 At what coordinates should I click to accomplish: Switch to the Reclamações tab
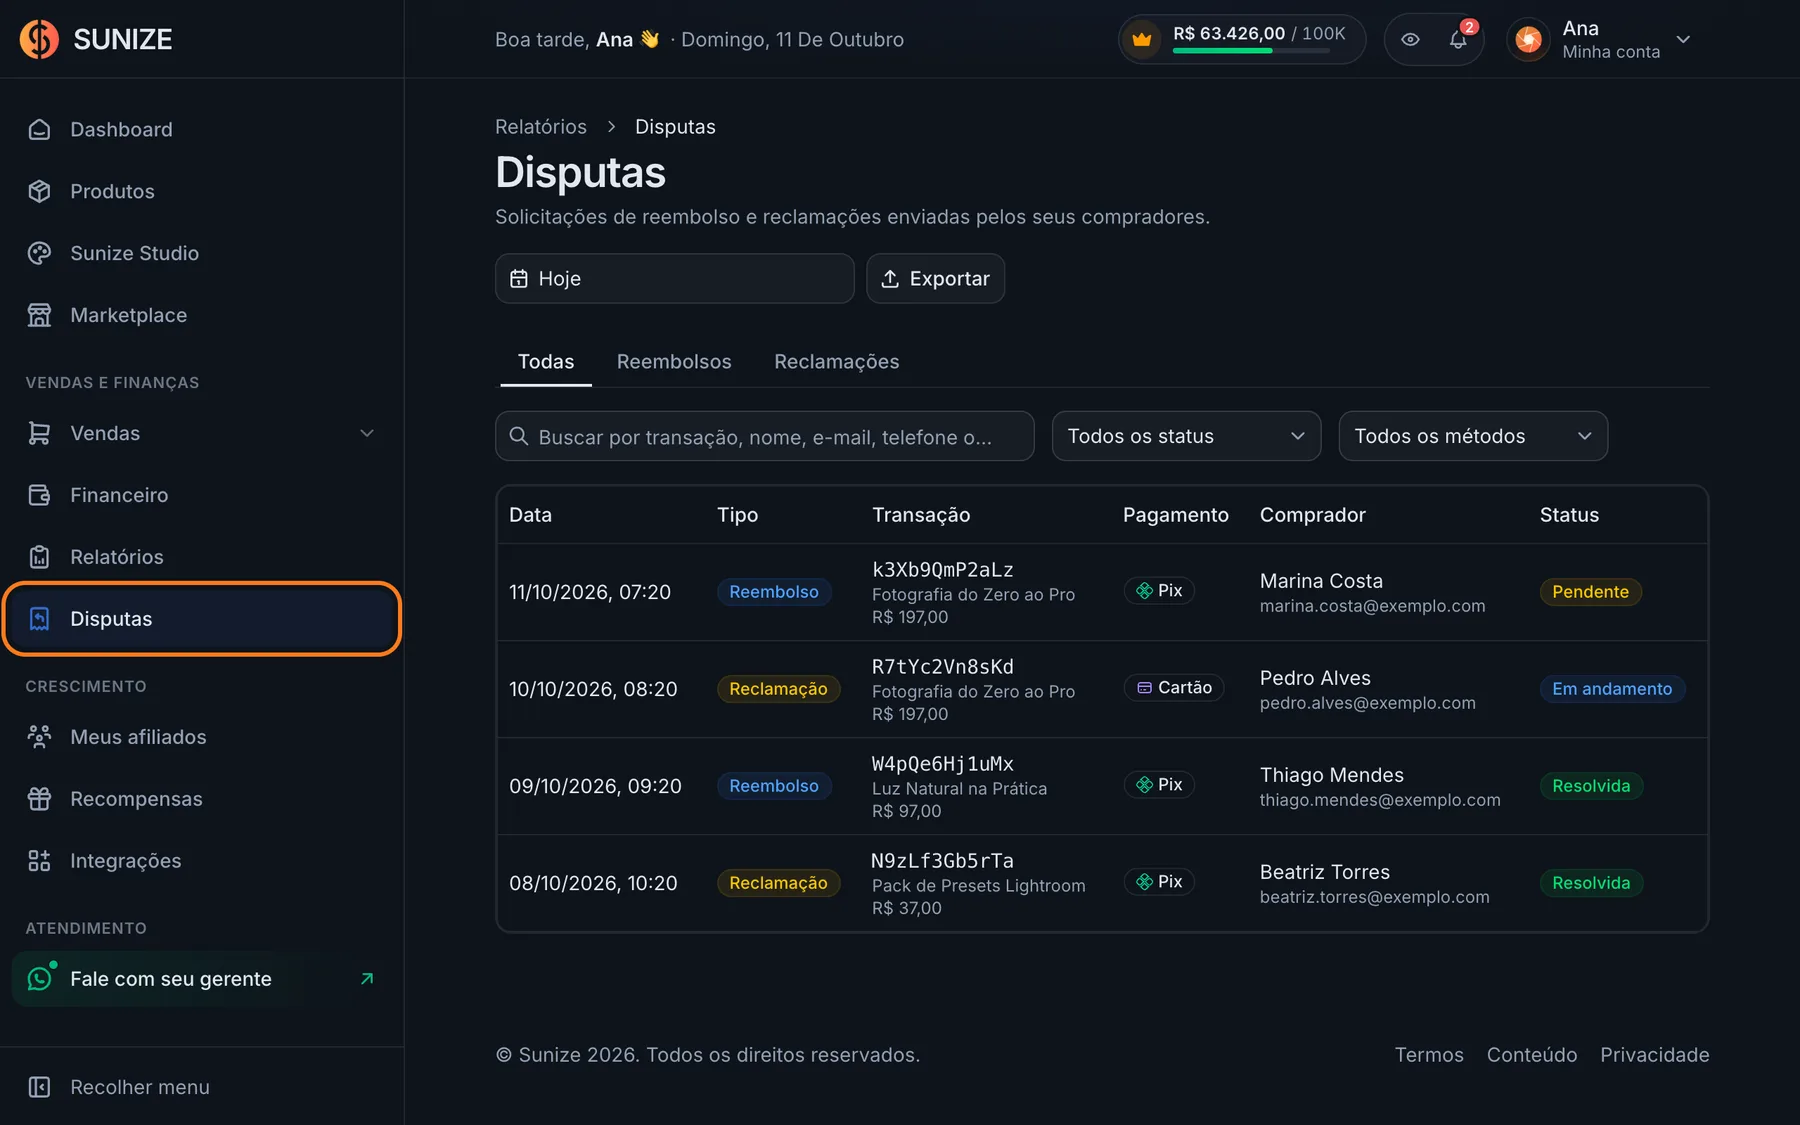[836, 362]
